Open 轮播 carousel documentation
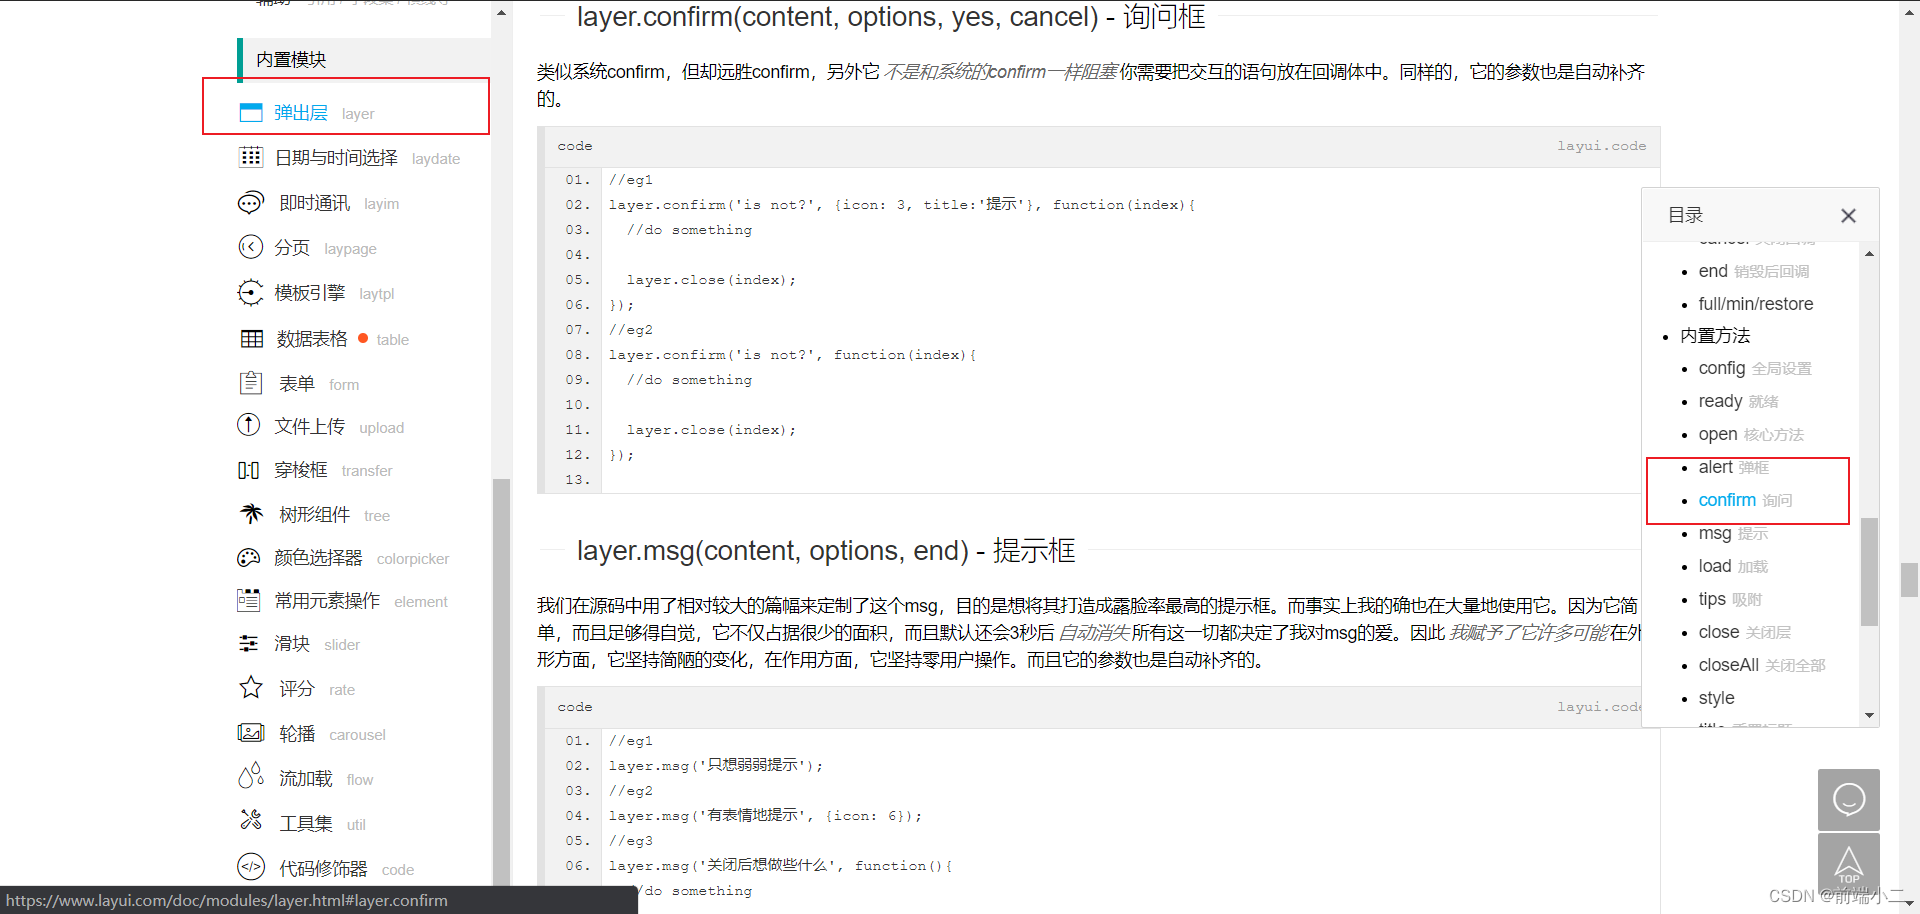The width and height of the screenshot is (1920, 914). tap(332, 734)
